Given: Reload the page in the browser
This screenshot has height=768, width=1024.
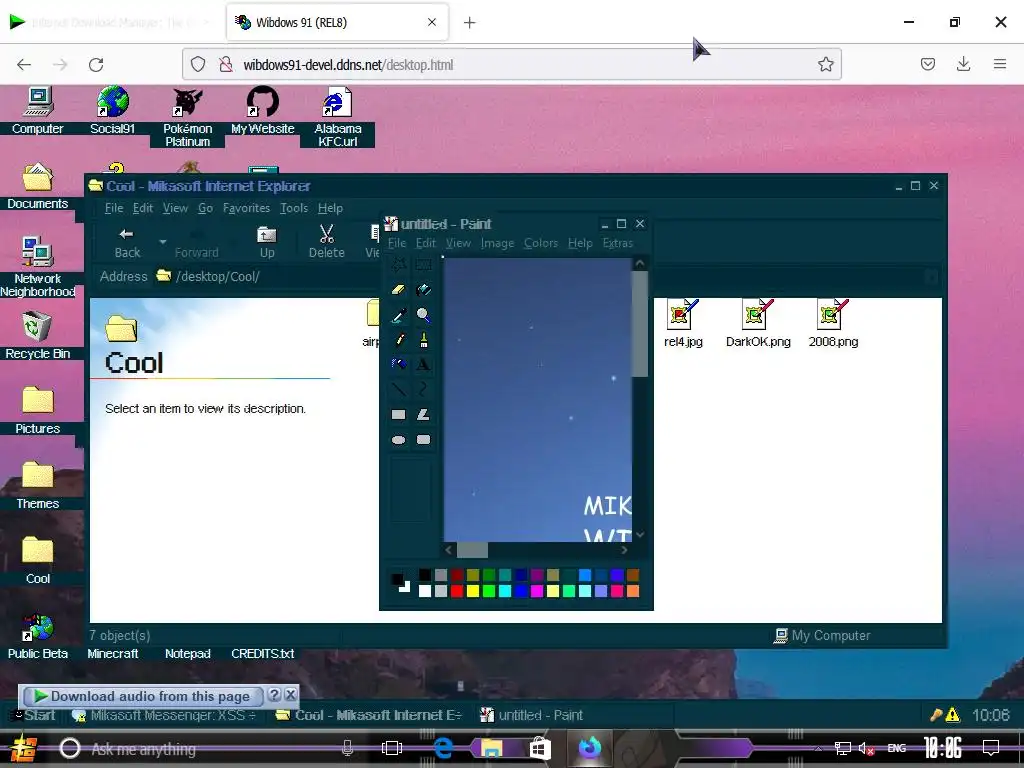Looking at the screenshot, I should click(x=96, y=64).
